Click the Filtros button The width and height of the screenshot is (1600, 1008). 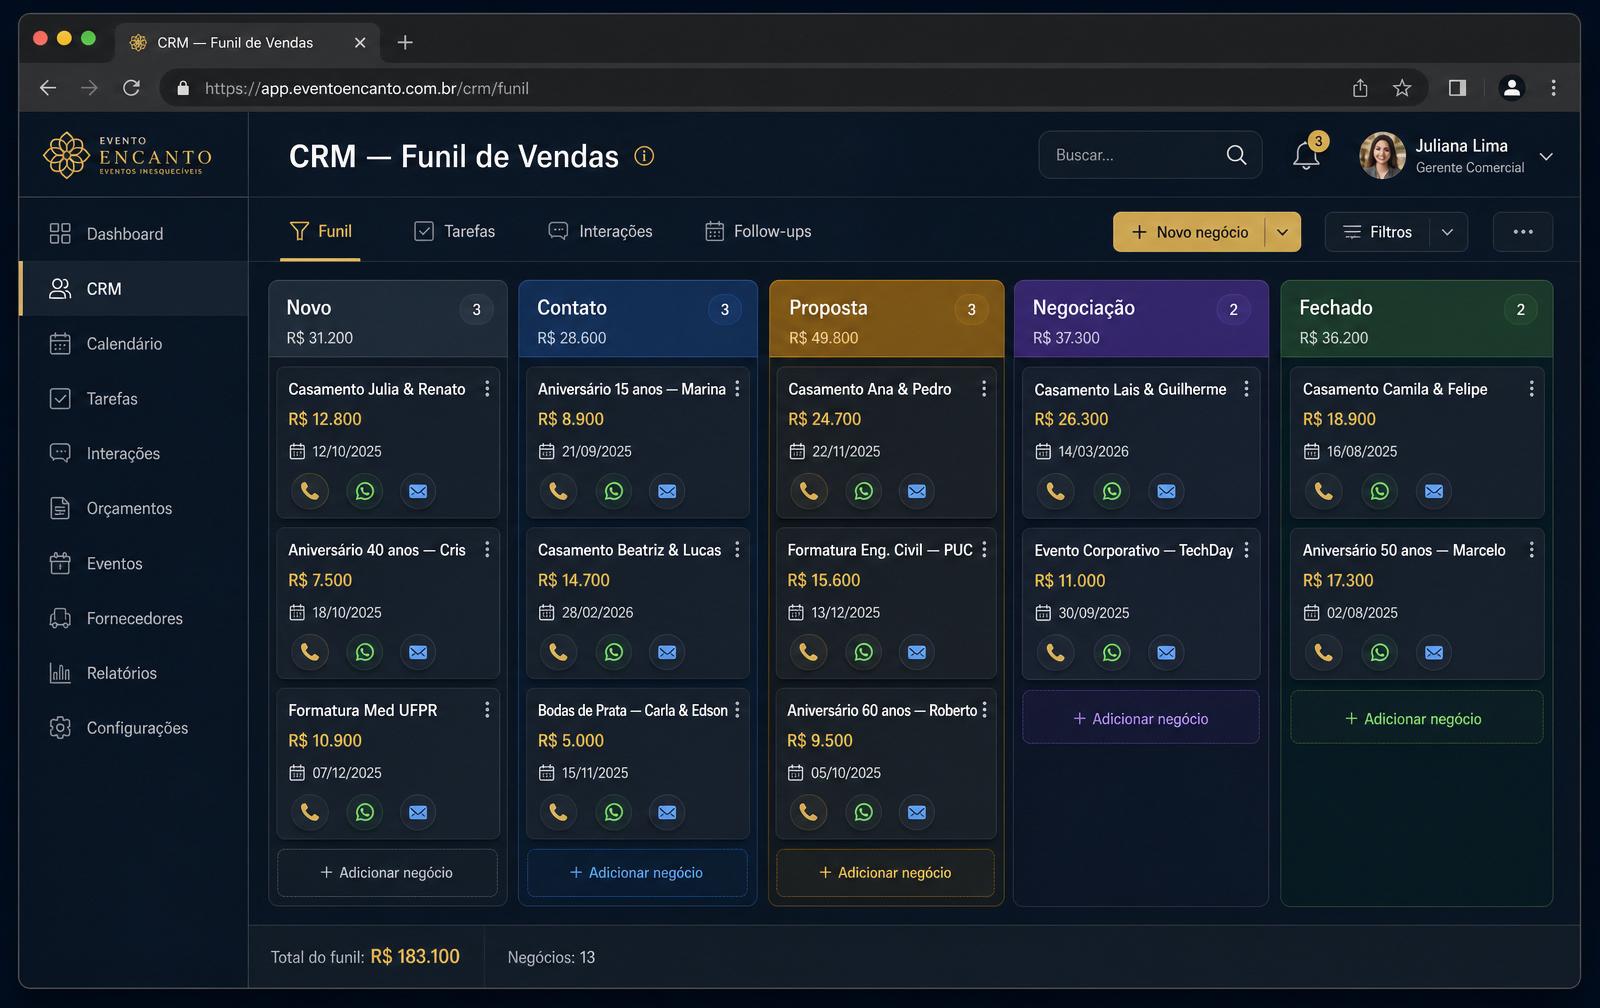(x=1378, y=232)
